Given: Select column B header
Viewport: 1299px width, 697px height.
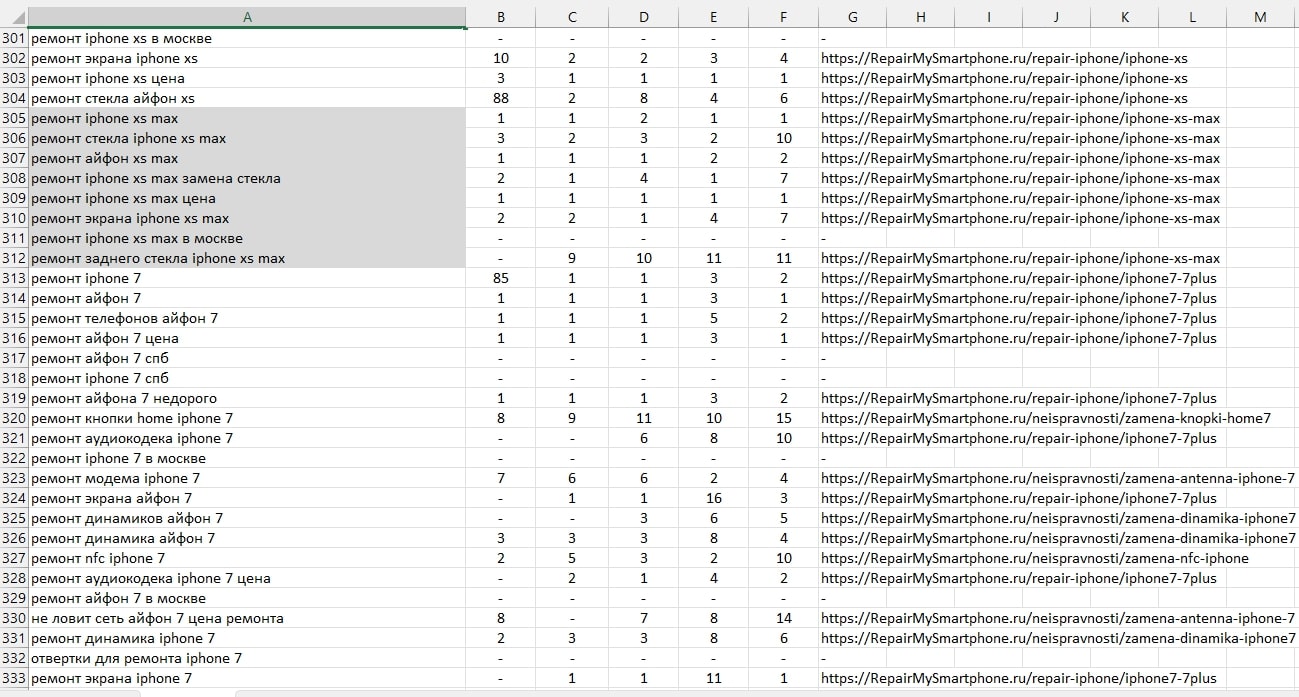Looking at the screenshot, I should [501, 17].
